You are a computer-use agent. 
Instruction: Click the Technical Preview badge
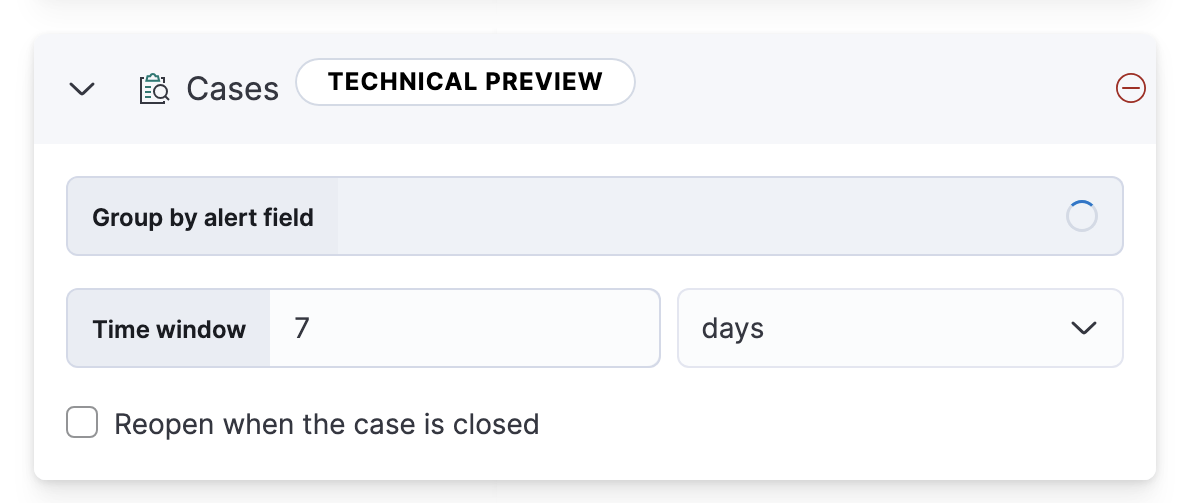tap(465, 82)
